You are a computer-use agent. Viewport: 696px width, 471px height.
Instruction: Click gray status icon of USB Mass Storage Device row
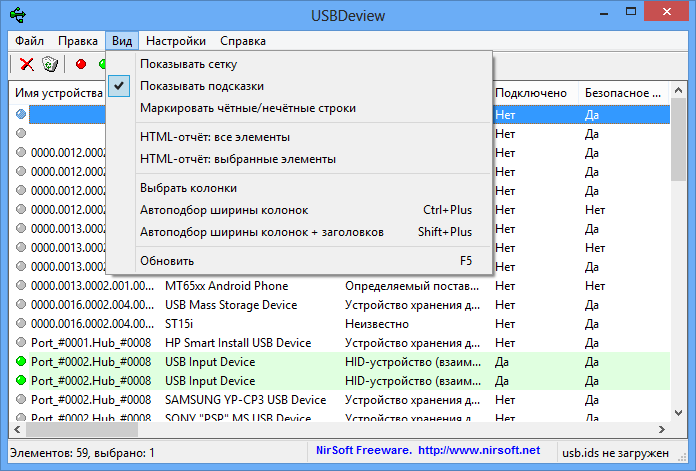(x=21, y=305)
